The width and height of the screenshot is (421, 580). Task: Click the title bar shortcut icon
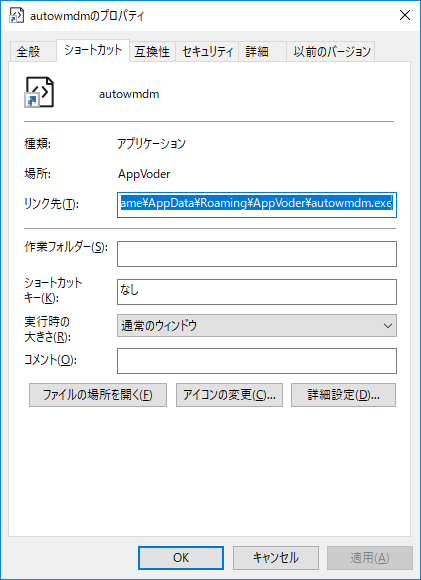point(16,16)
